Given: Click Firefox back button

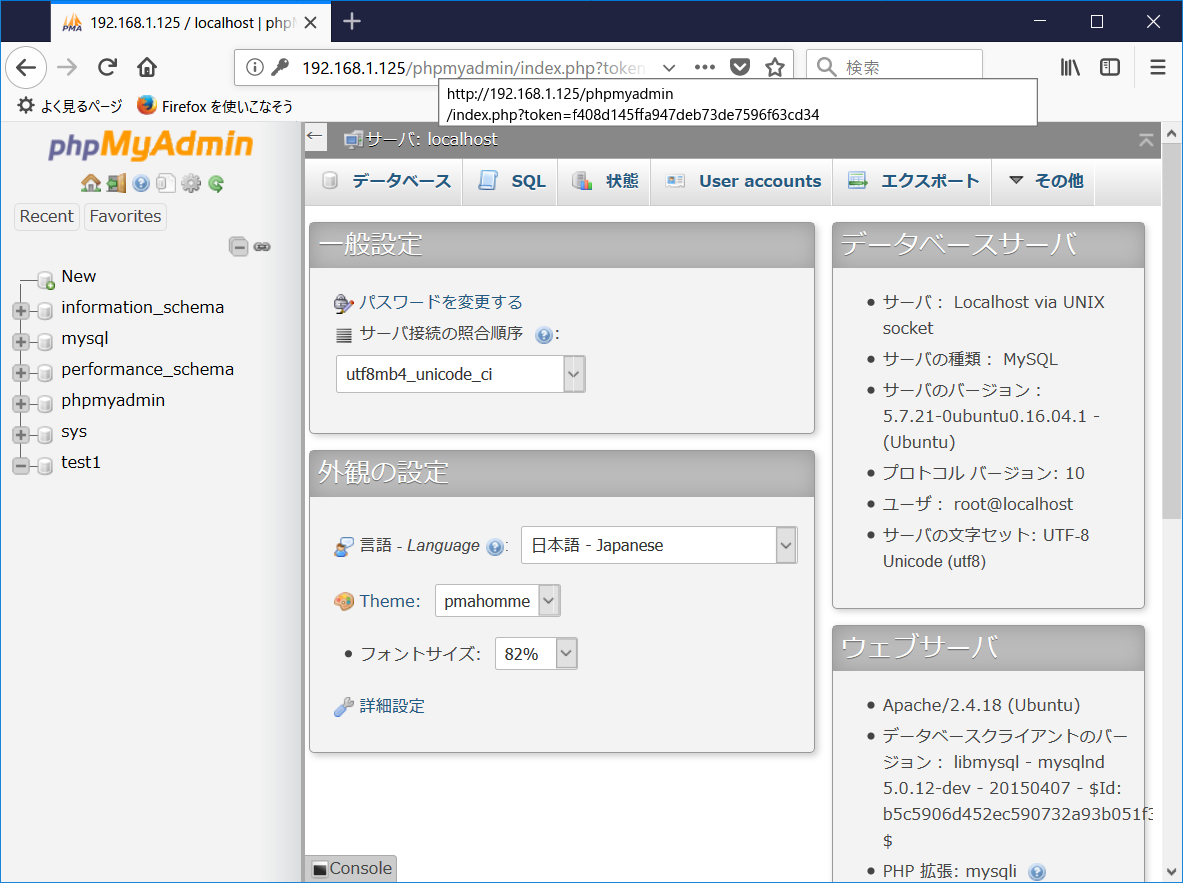Looking at the screenshot, I should click(x=26, y=67).
